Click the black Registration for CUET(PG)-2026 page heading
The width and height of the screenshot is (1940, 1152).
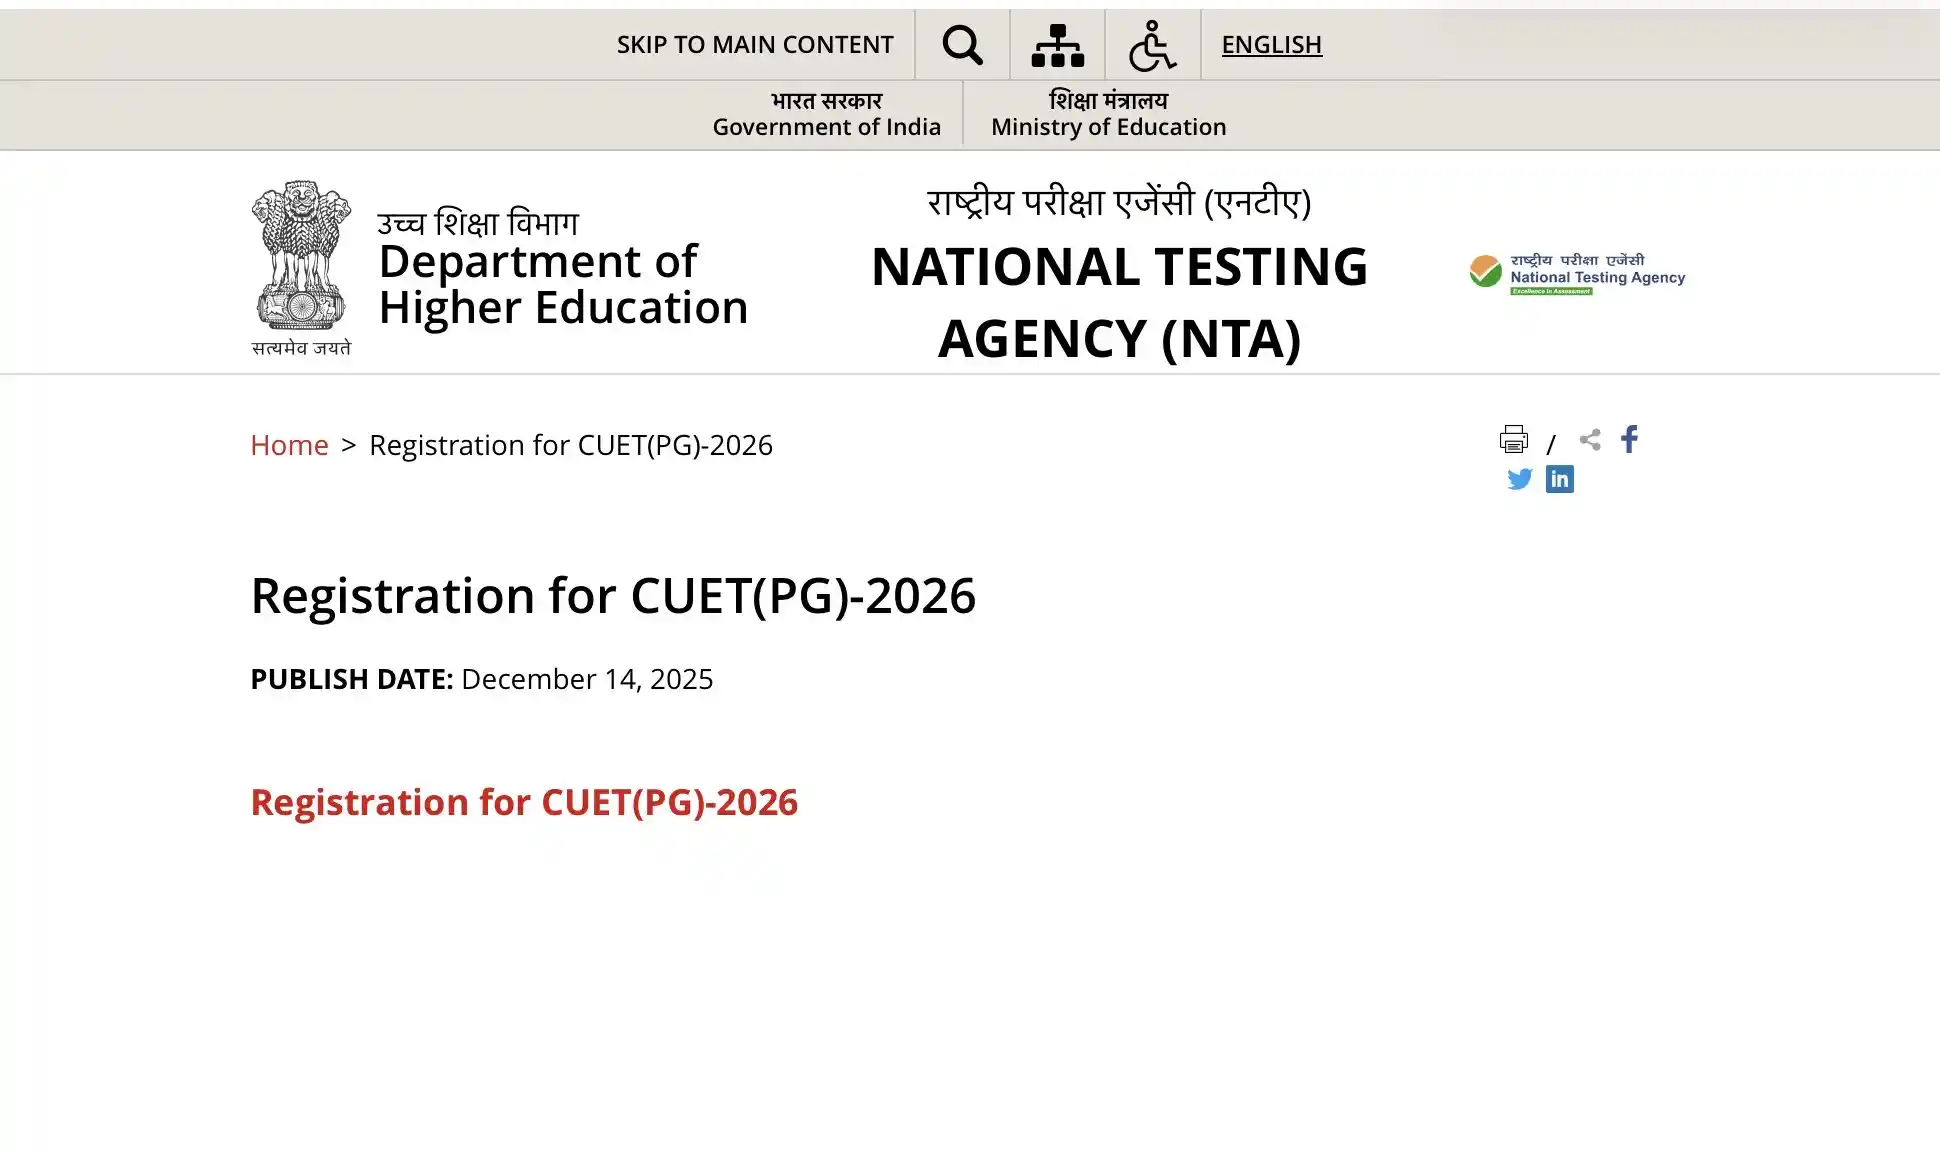tap(612, 596)
